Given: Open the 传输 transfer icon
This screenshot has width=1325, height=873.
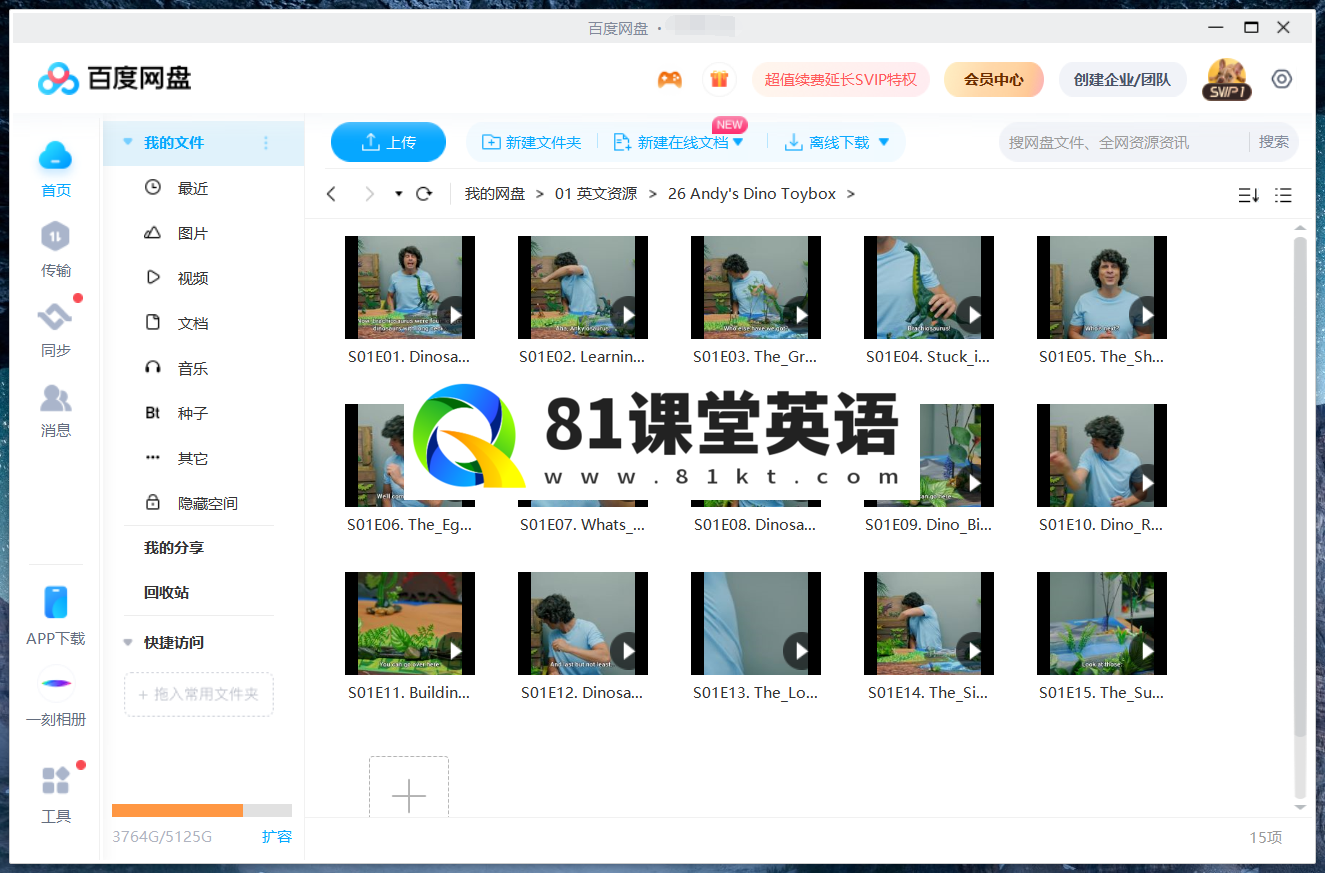Looking at the screenshot, I should click(55, 237).
